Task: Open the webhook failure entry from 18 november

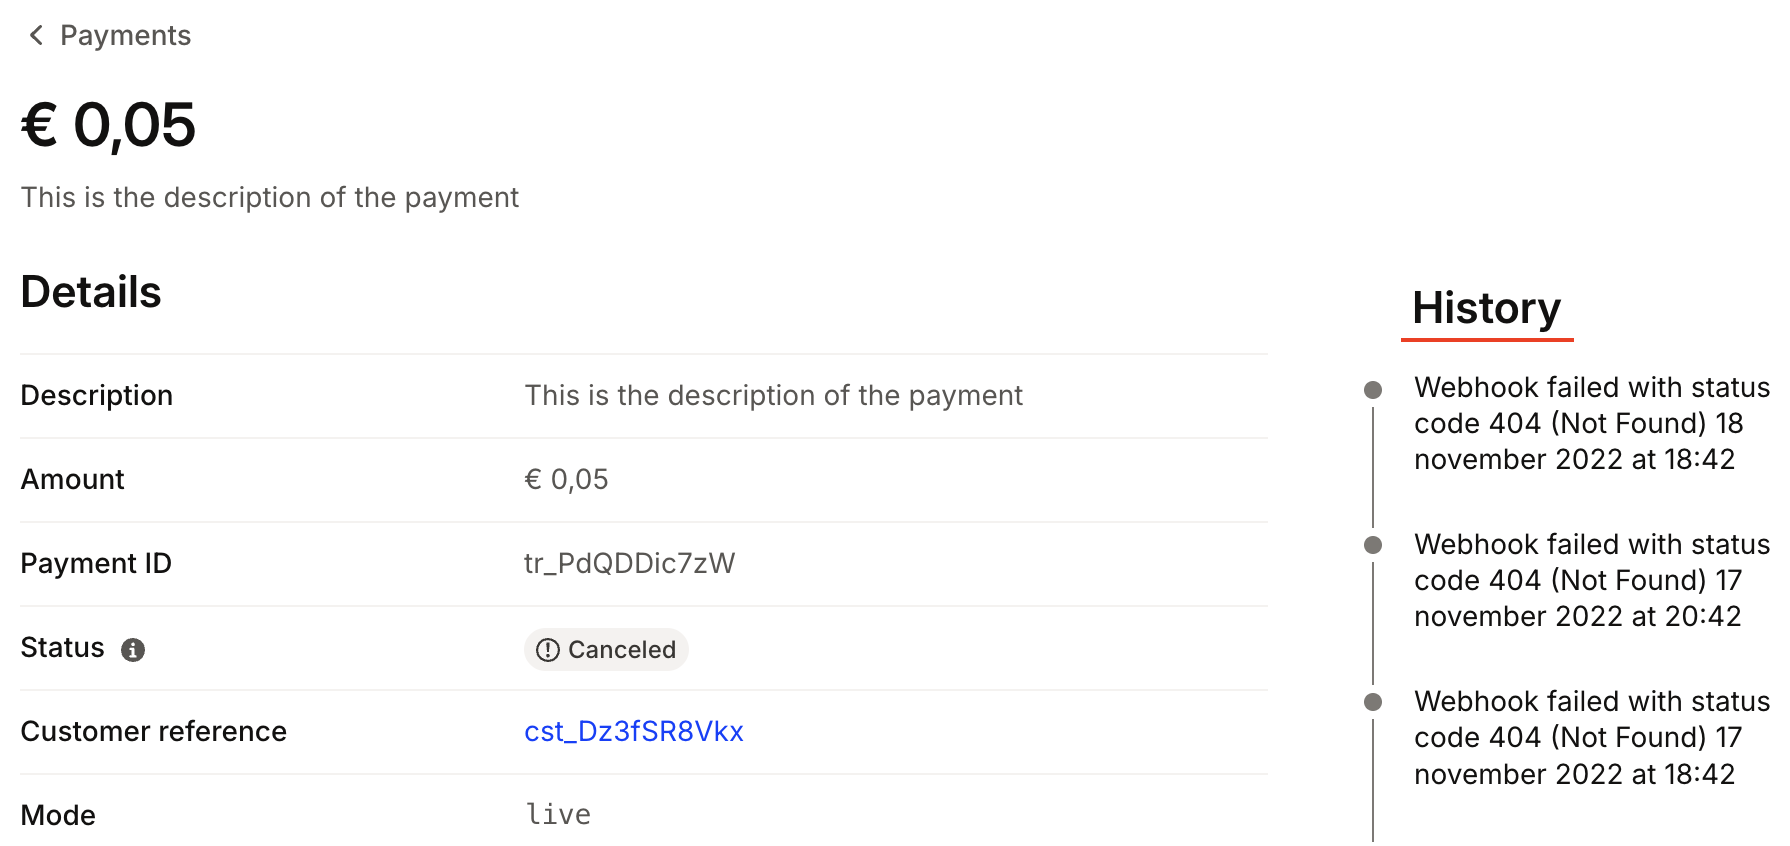Action: 1590,424
